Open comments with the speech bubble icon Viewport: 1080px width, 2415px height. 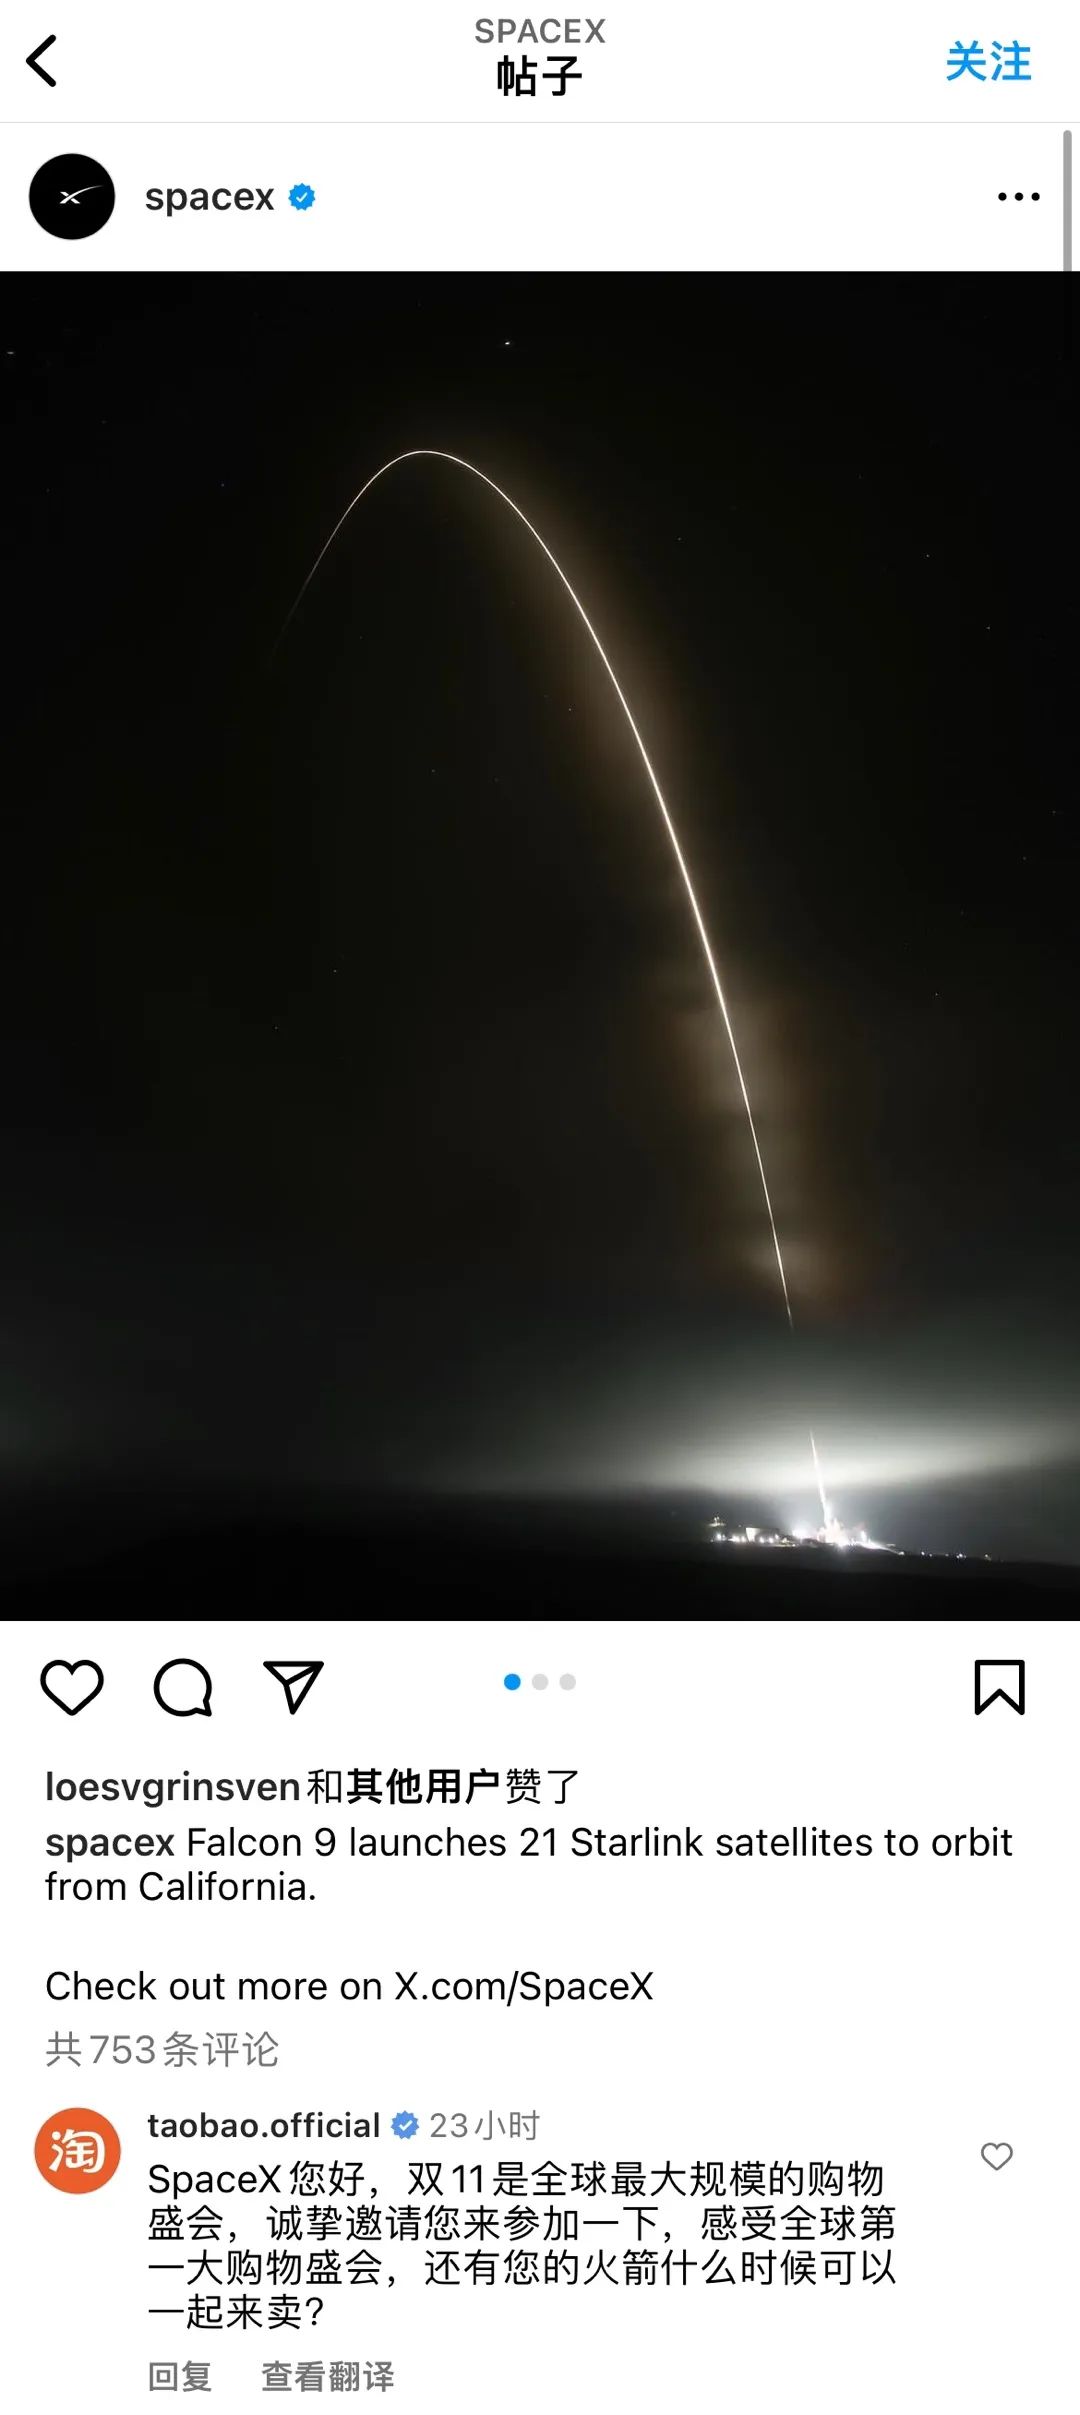[183, 1687]
